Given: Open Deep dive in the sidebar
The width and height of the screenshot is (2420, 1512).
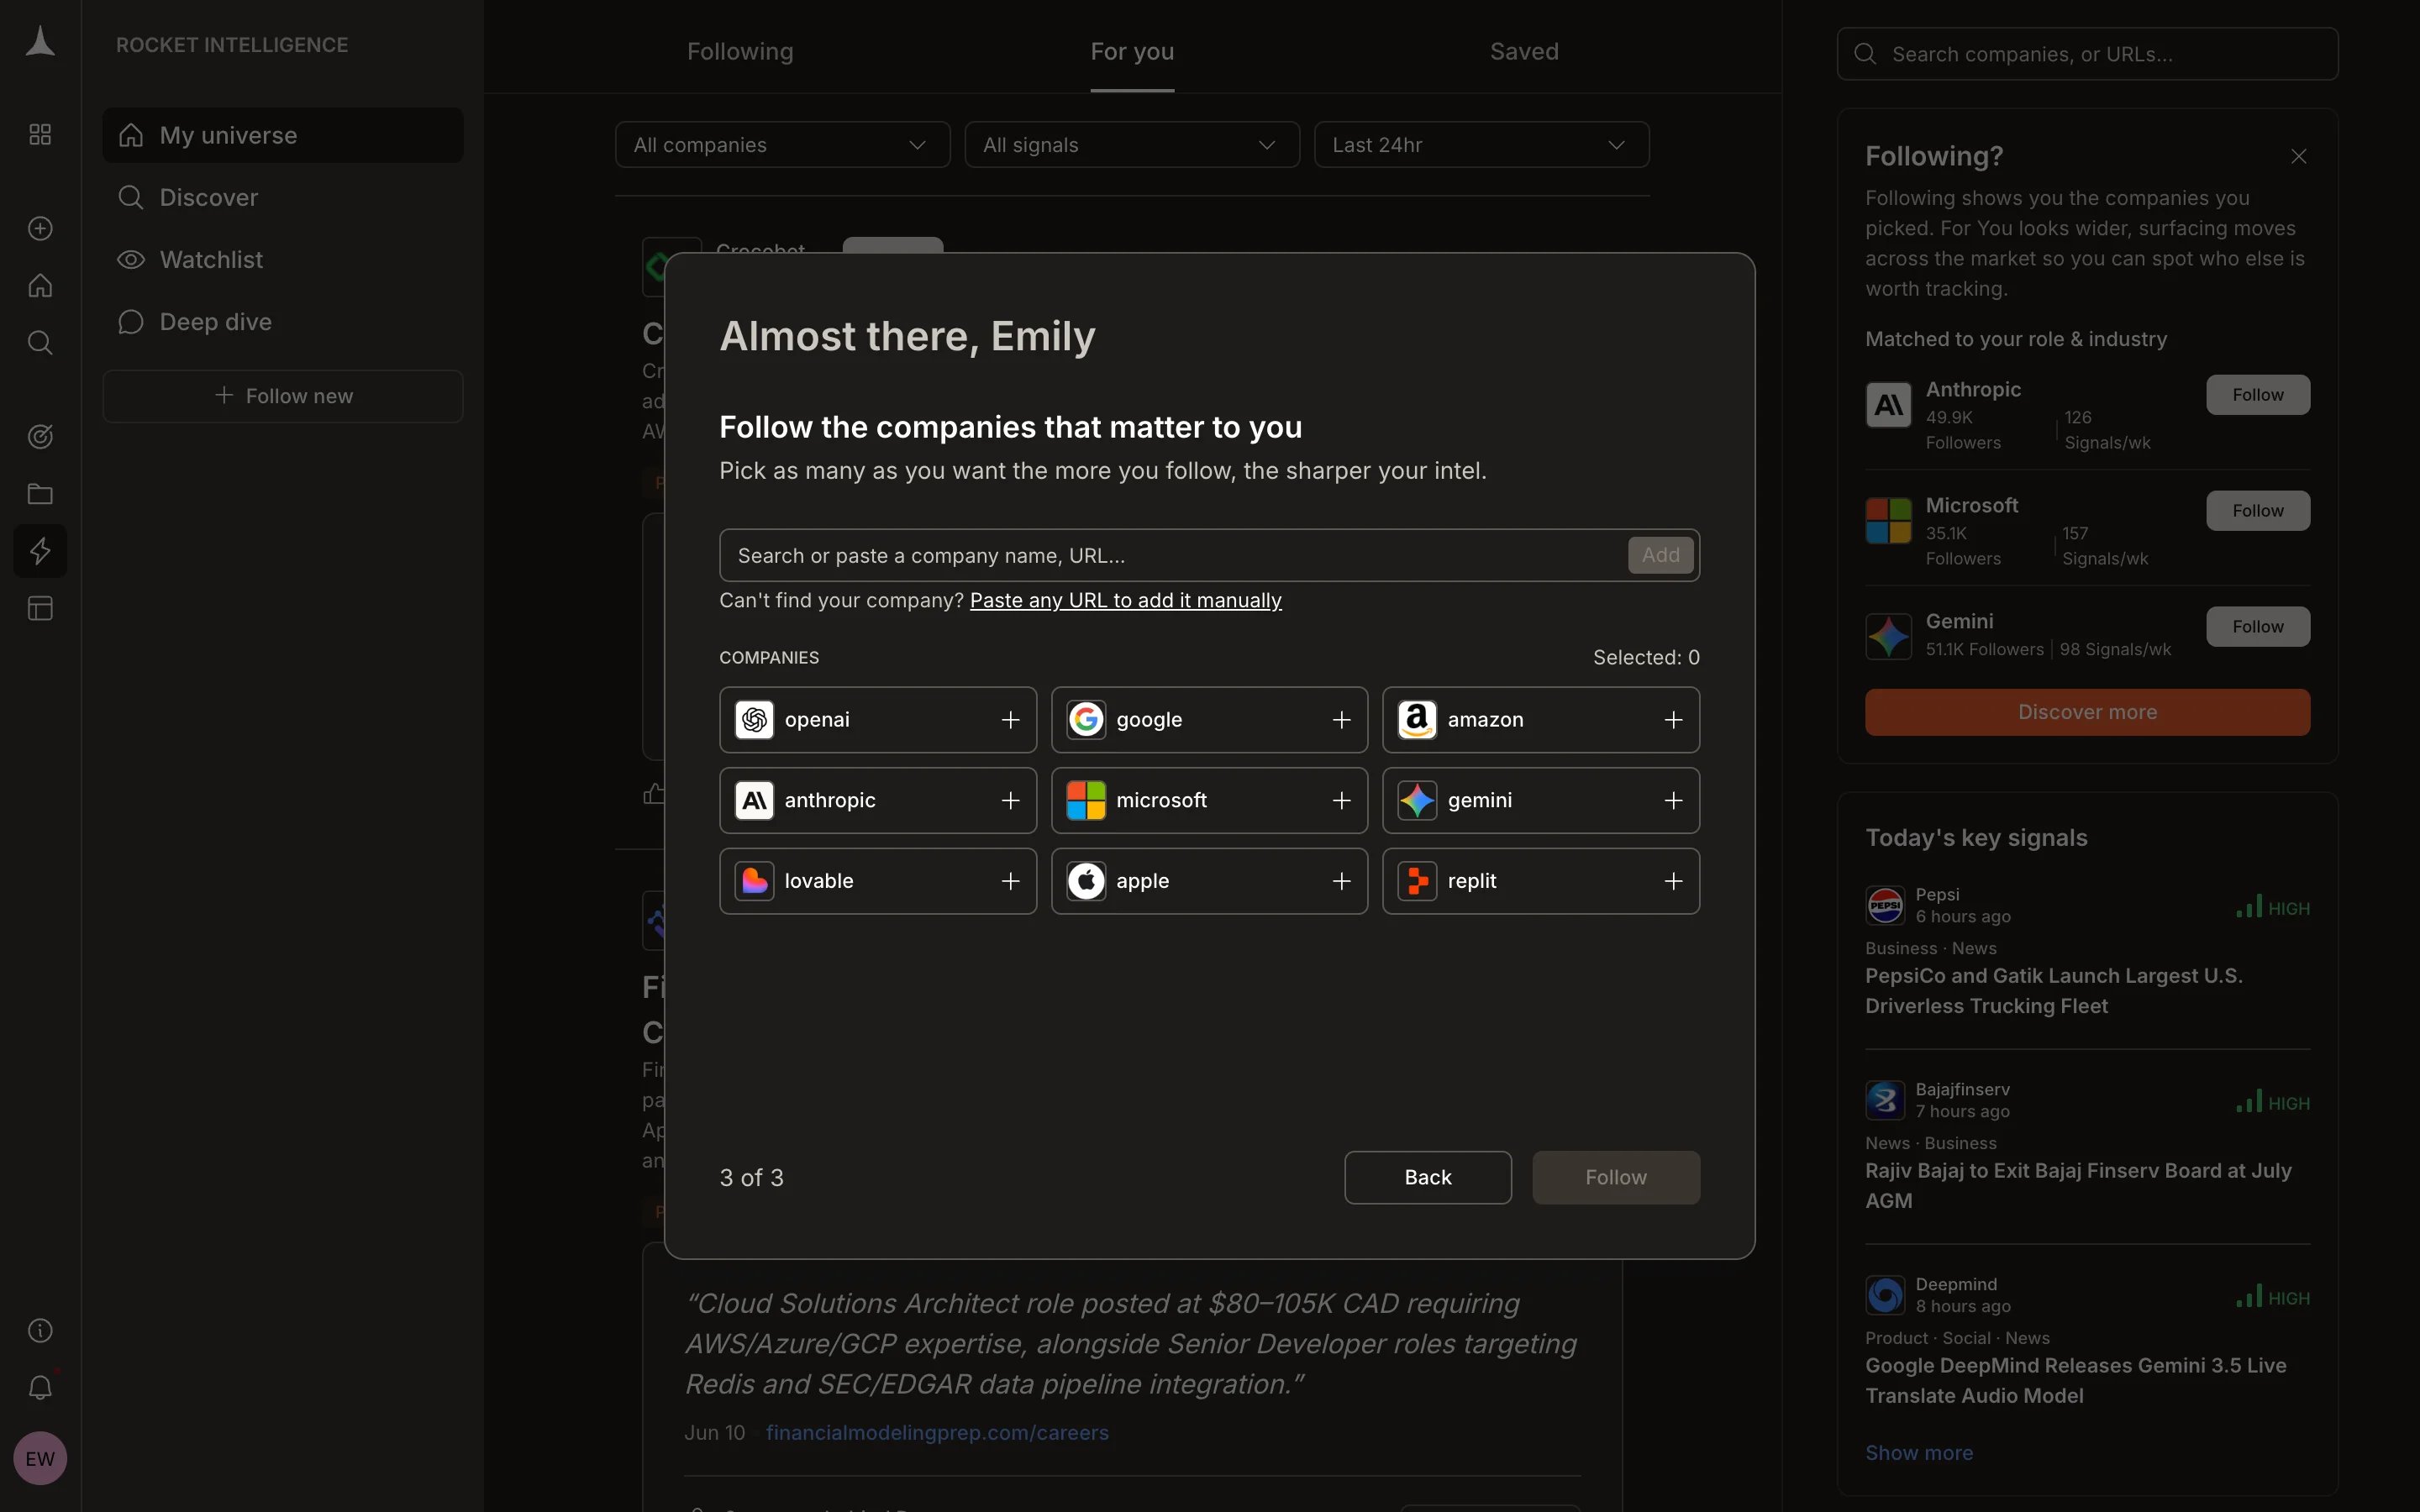Looking at the screenshot, I should 283,322.
